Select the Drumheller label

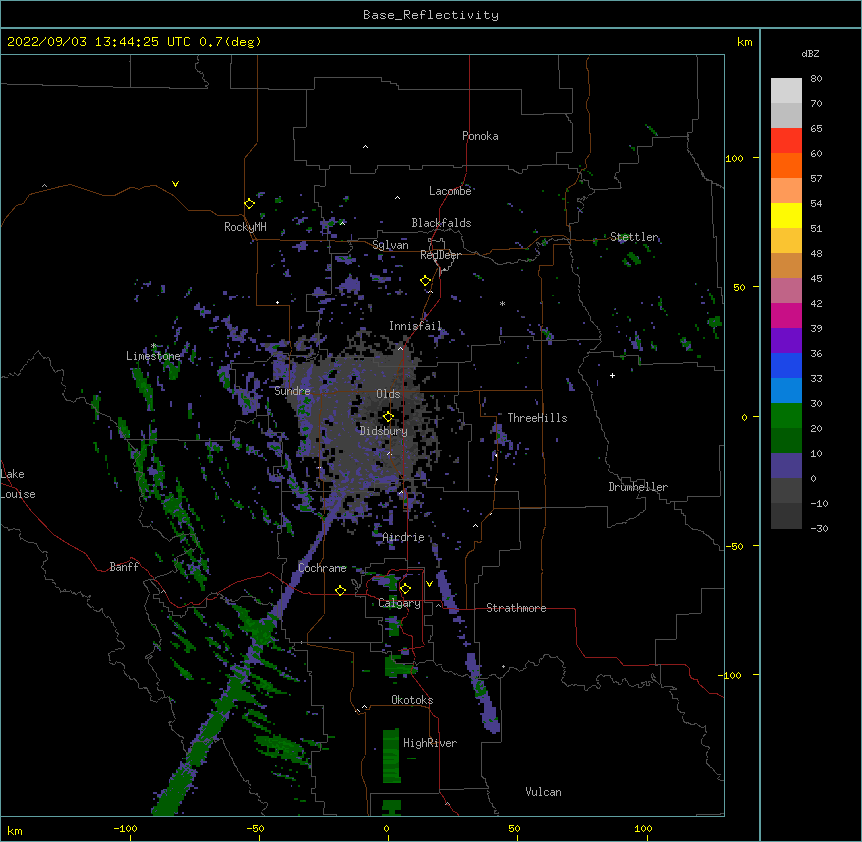[638, 487]
